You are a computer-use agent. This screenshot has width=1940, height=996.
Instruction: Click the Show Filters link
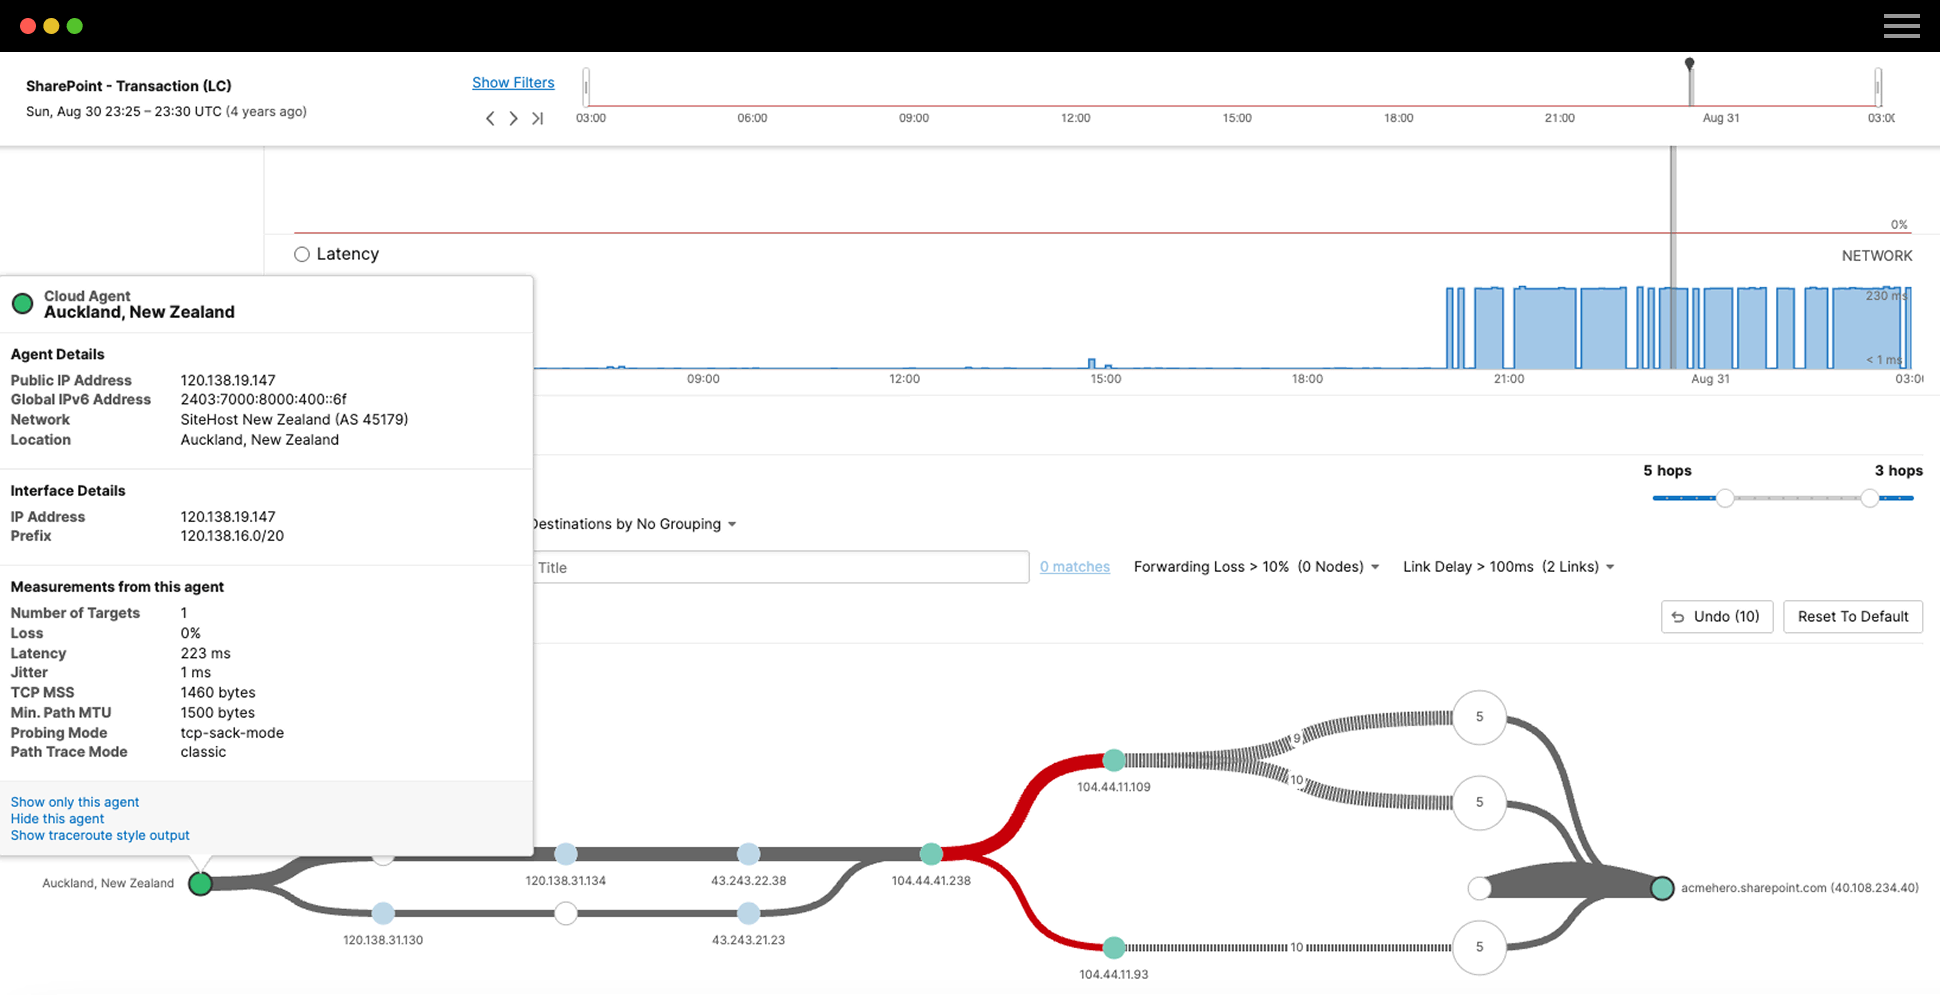(x=513, y=83)
